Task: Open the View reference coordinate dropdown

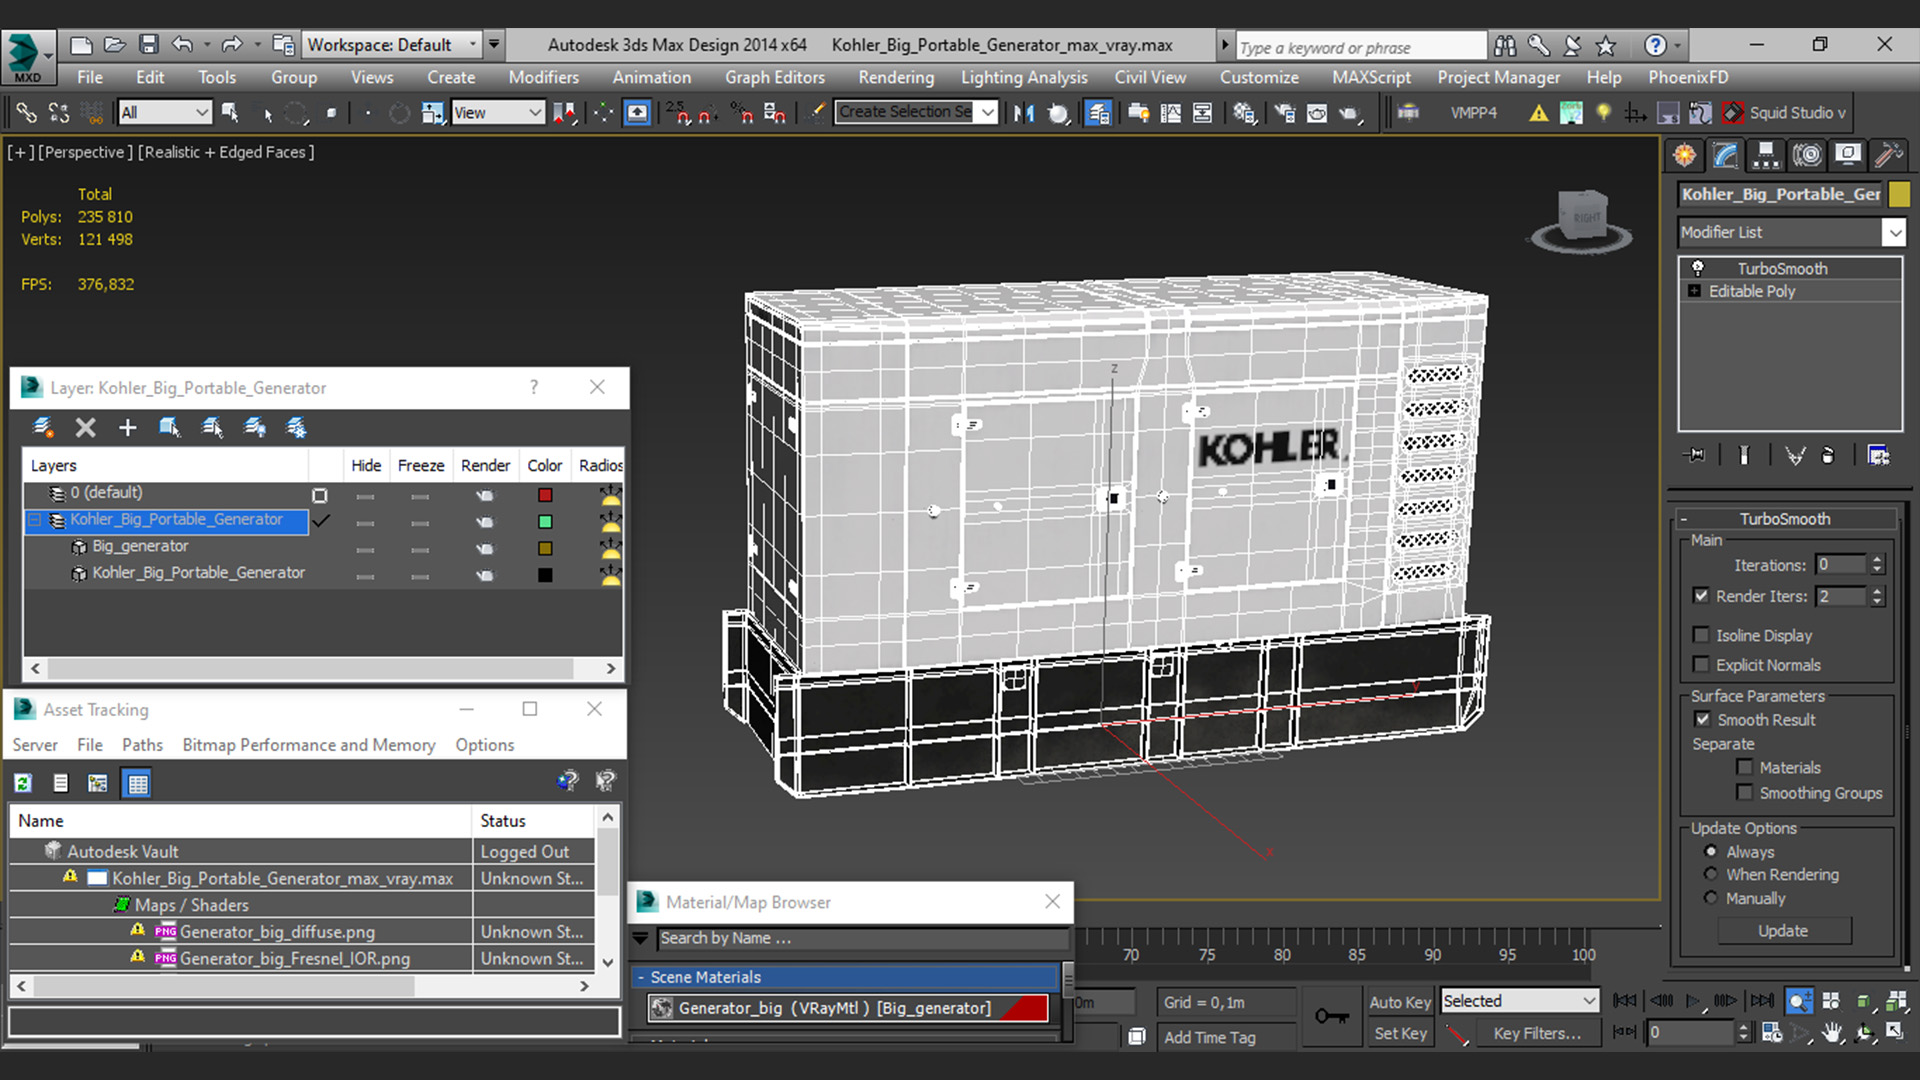Action: coord(498,113)
